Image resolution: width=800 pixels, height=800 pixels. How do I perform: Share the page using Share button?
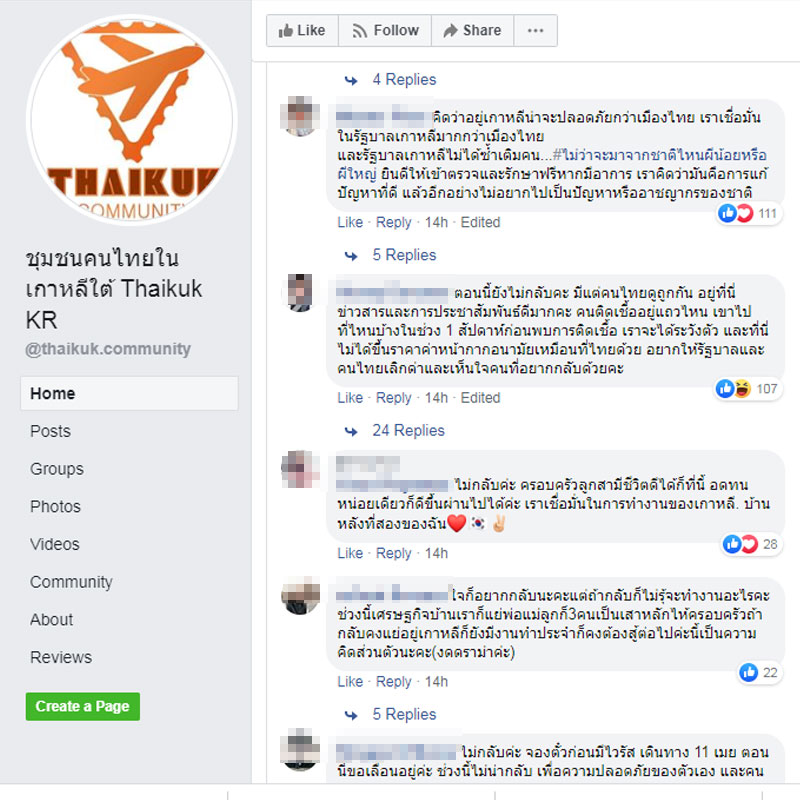(472, 31)
